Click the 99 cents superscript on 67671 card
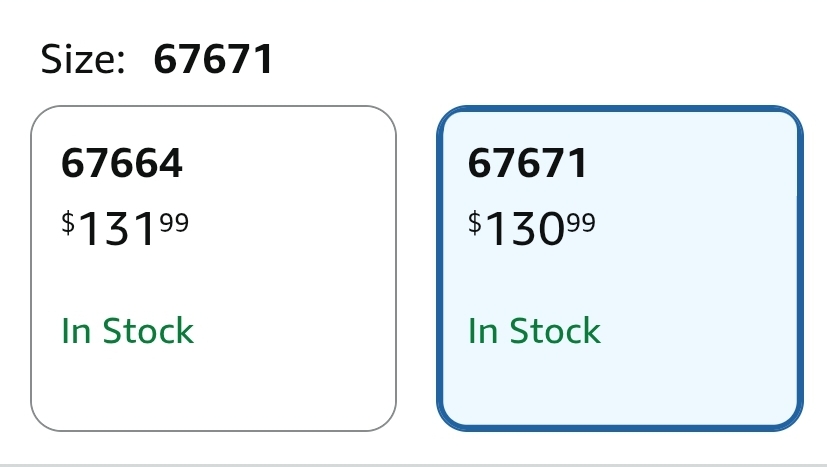Screen dimensions: 827x467 [x=581, y=222]
